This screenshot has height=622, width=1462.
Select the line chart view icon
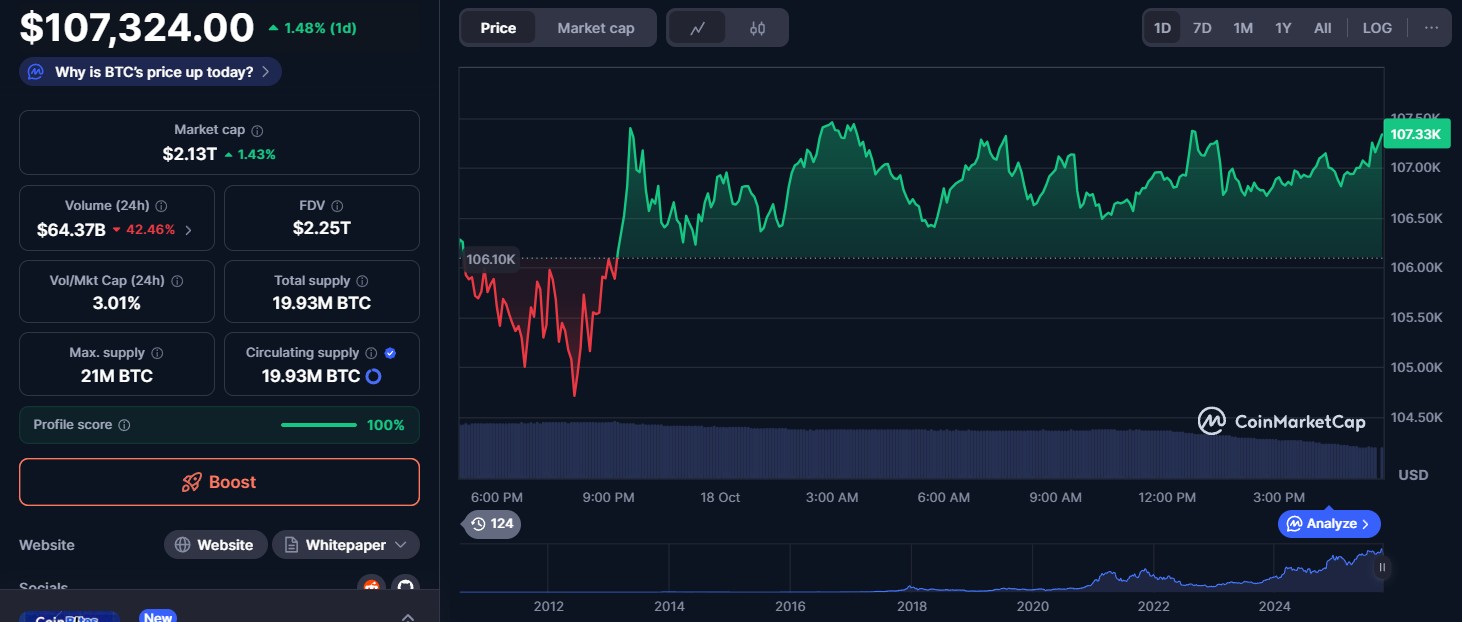click(x=698, y=28)
